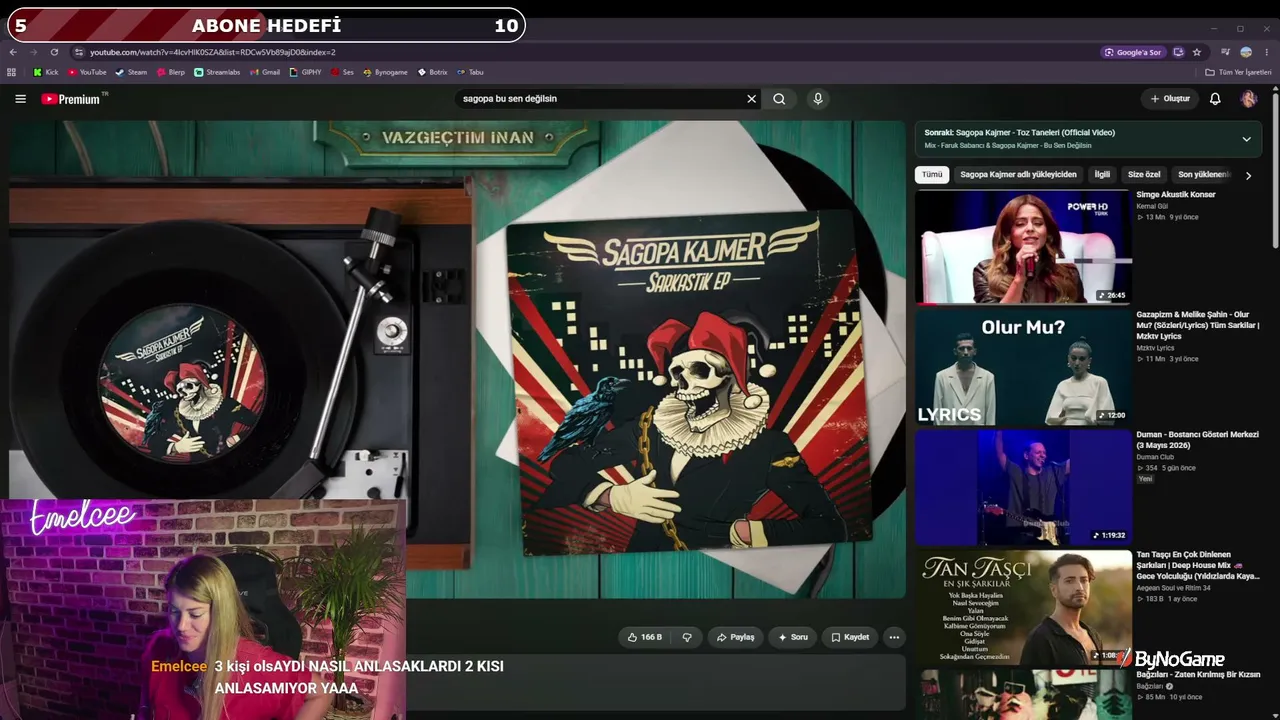This screenshot has height=720, width=1280.
Task: Open the Tabu bookmark
Action: click(x=470, y=72)
